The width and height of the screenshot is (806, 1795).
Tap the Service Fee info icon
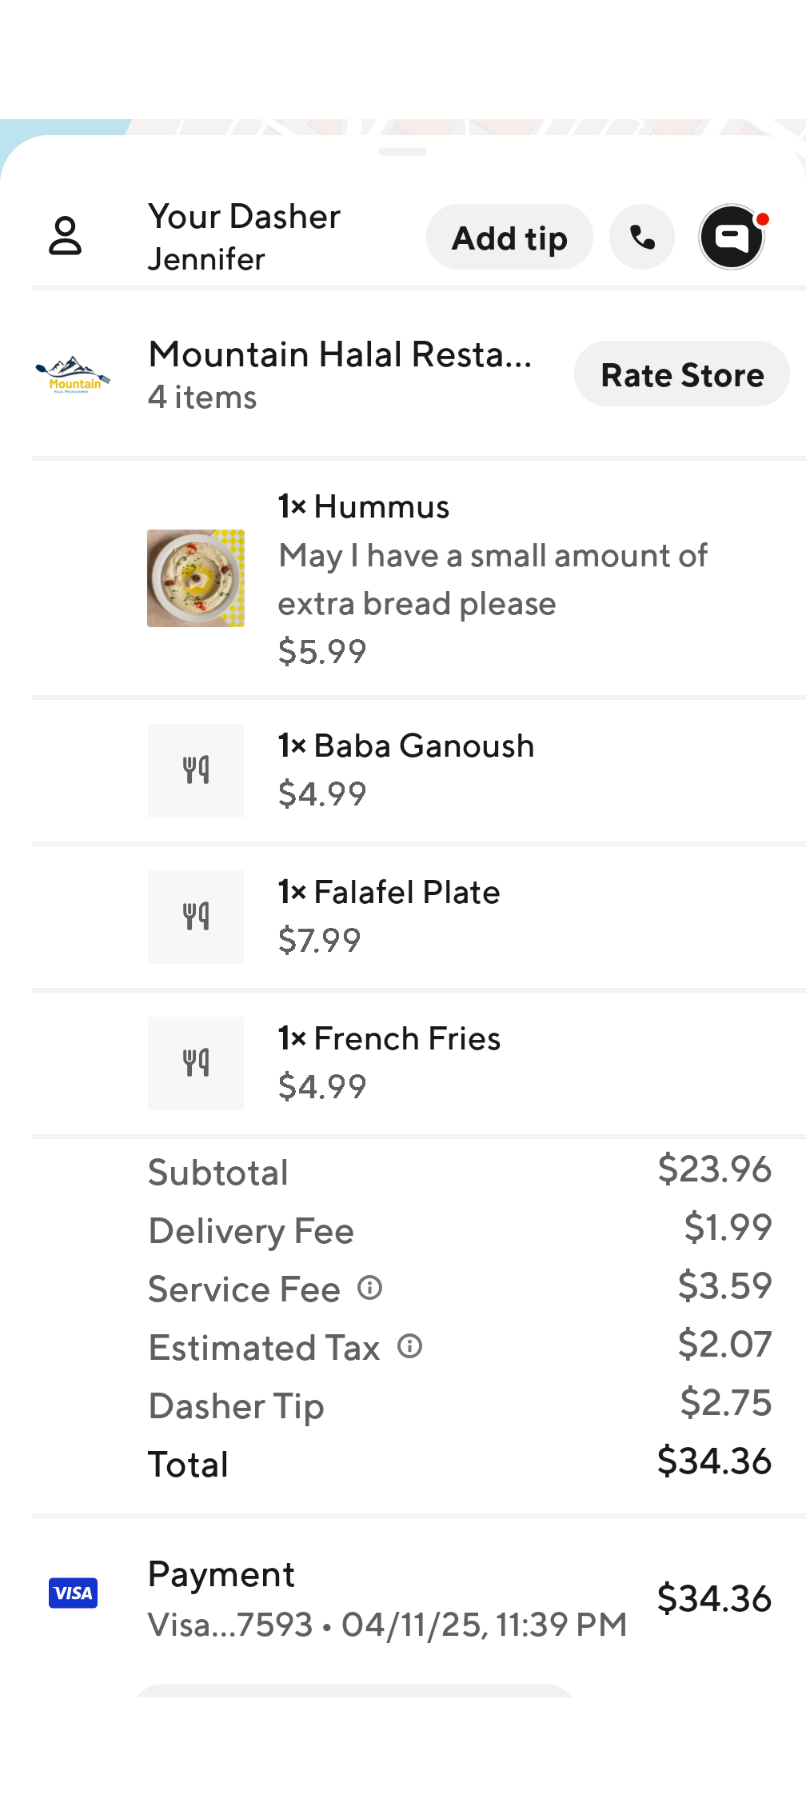pos(370,1288)
